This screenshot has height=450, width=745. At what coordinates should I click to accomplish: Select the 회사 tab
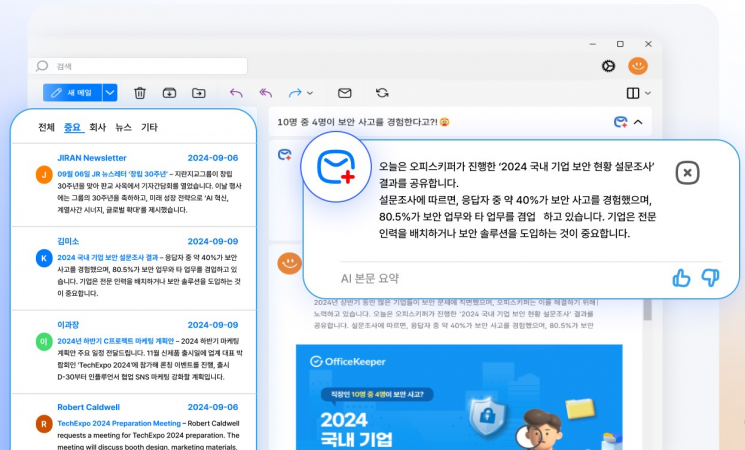pyautogui.click(x=98, y=128)
